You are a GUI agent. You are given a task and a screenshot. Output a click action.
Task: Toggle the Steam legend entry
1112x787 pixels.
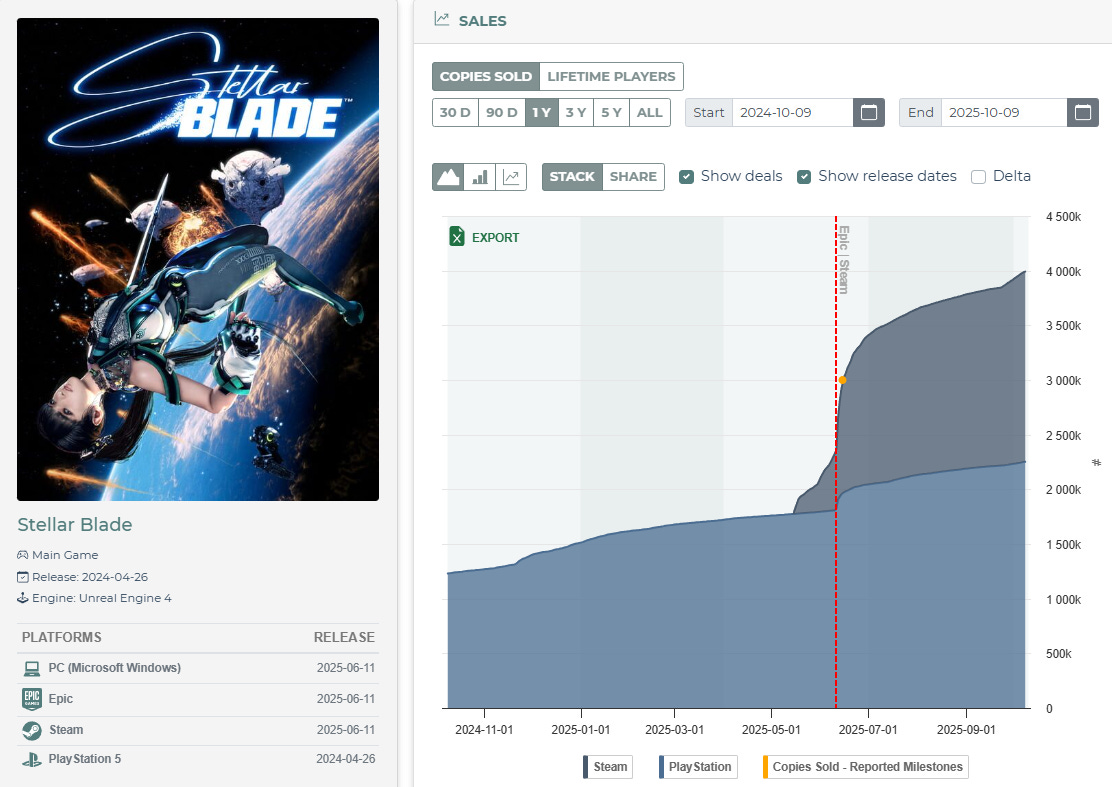(x=608, y=767)
